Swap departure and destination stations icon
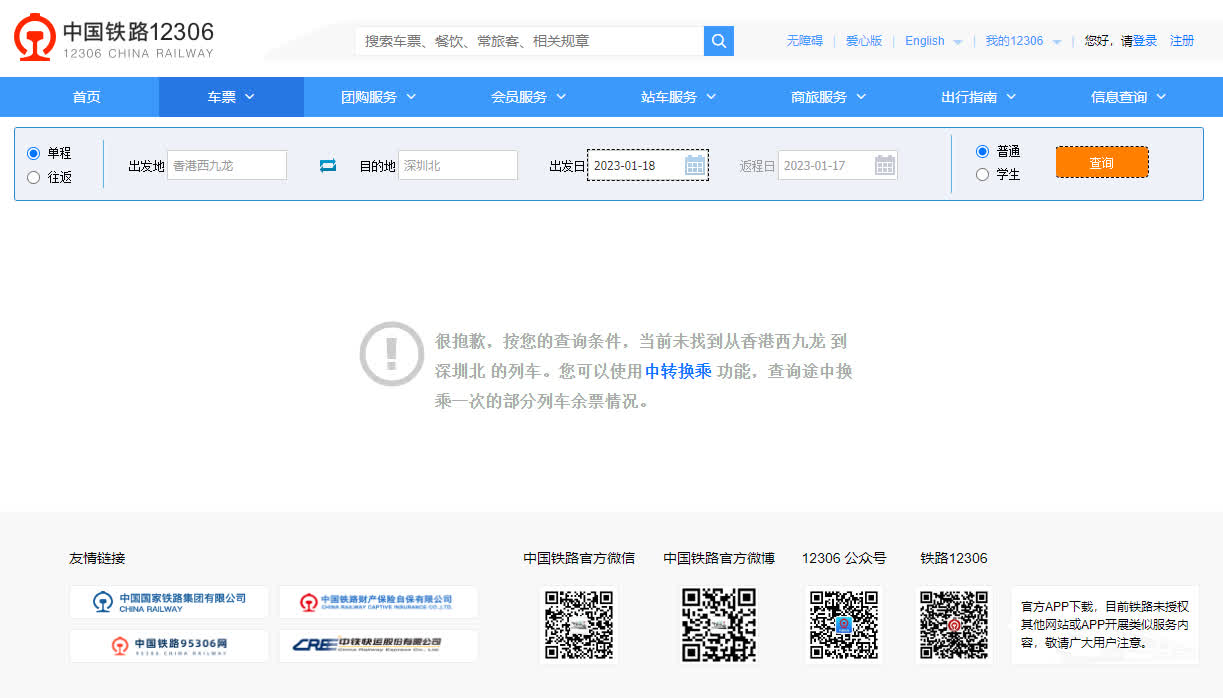Viewport: 1223px width, 698px height. (328, 166)
